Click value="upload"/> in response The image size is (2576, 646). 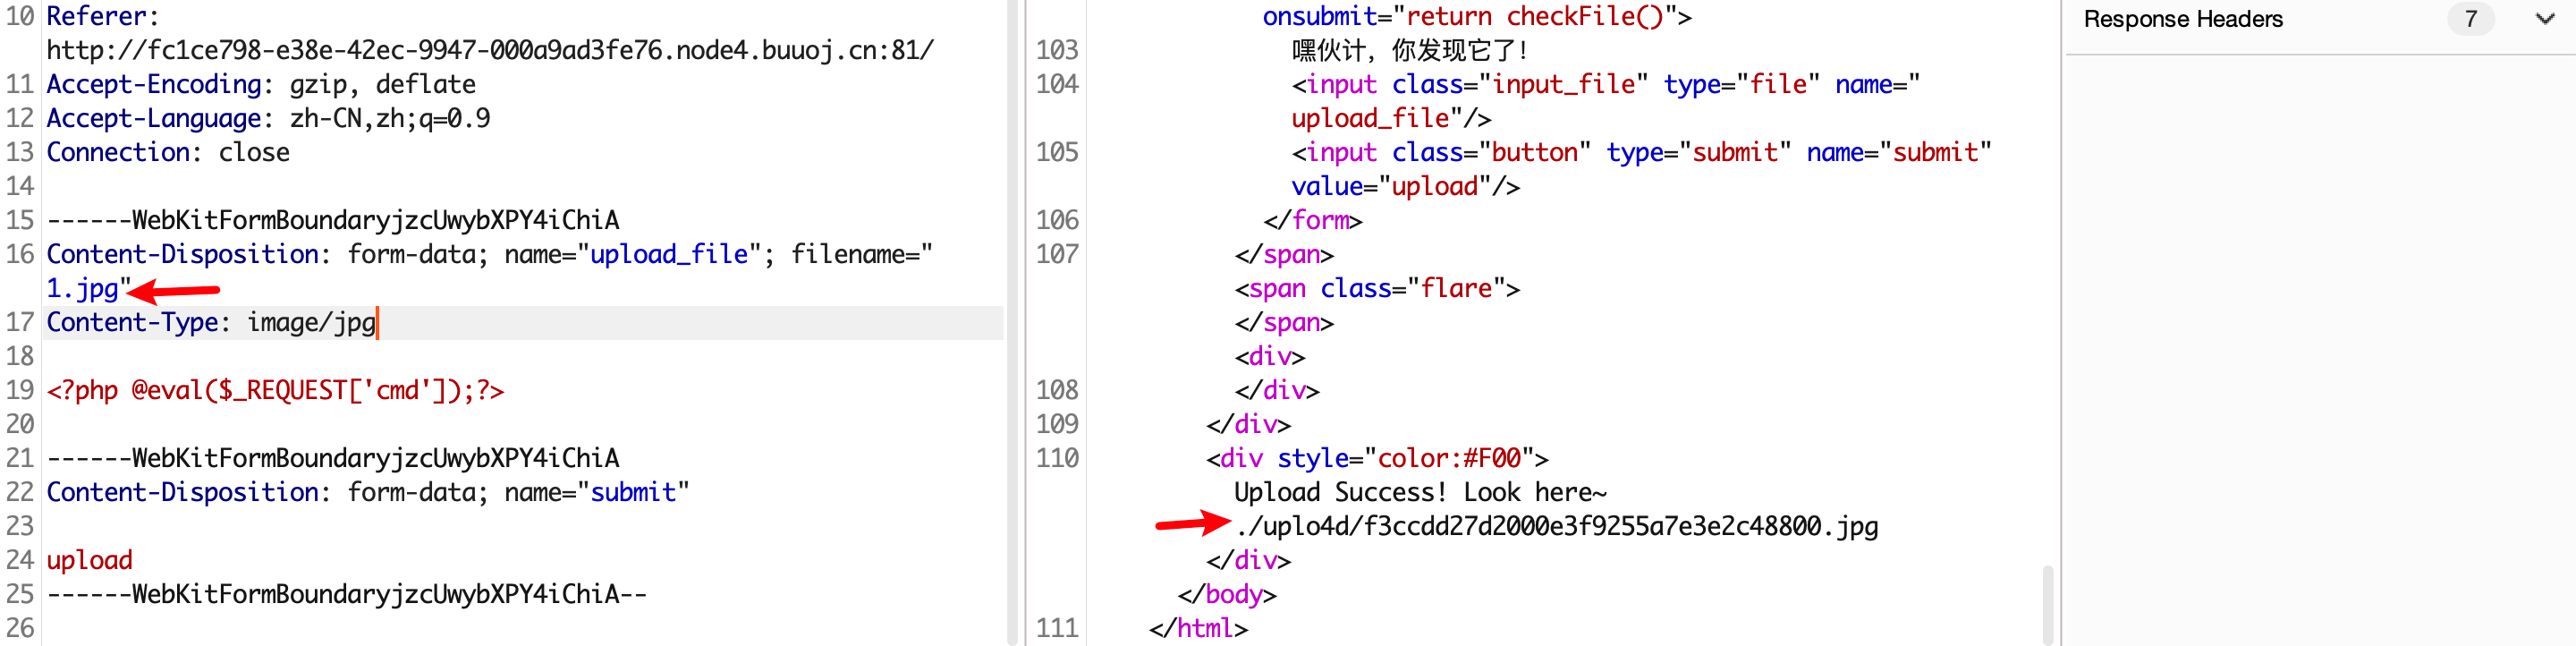pyautogui.click(x=1405, y=186)
